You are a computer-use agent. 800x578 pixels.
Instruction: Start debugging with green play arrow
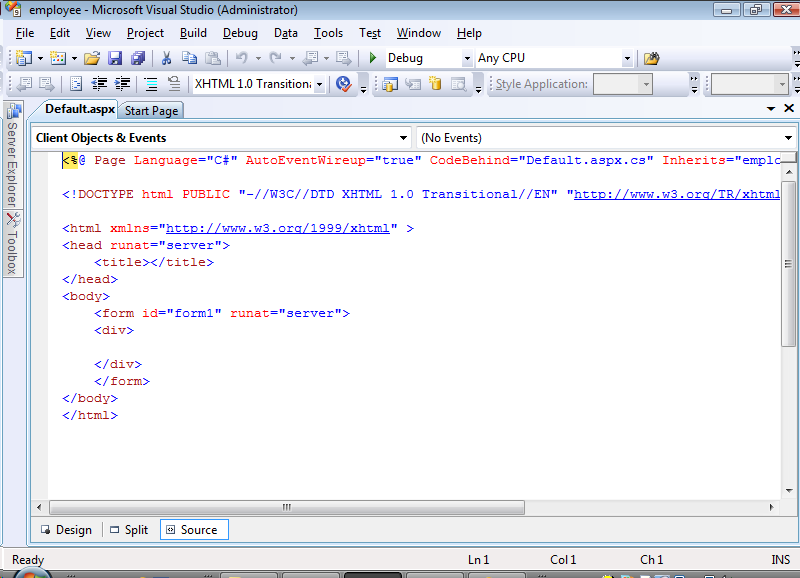(372, 58)
